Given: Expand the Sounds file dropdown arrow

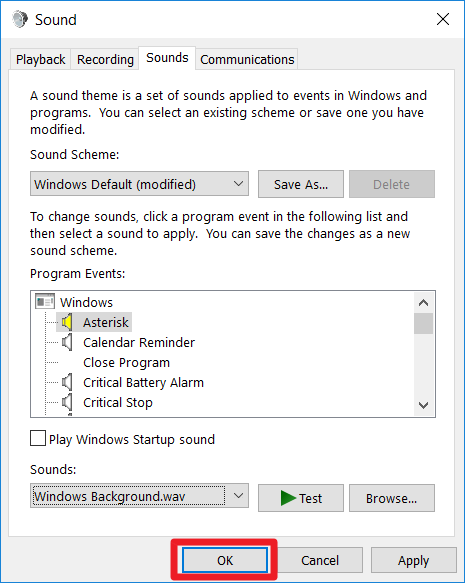Looking at the screenshot, I should [x=238, y=496].
